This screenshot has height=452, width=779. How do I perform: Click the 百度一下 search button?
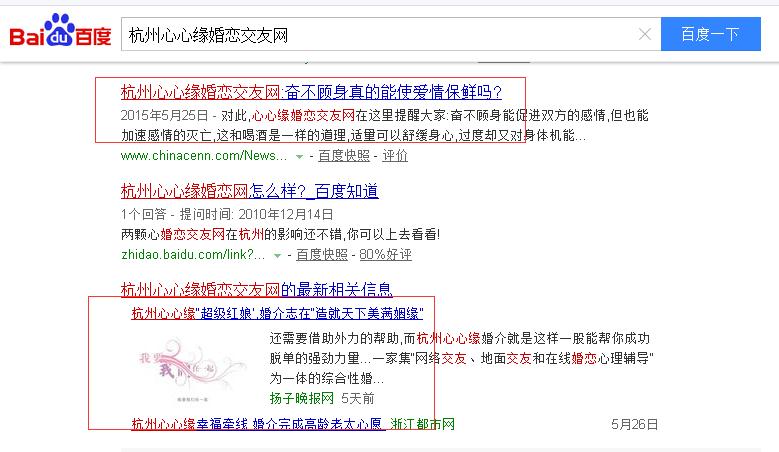710,34
